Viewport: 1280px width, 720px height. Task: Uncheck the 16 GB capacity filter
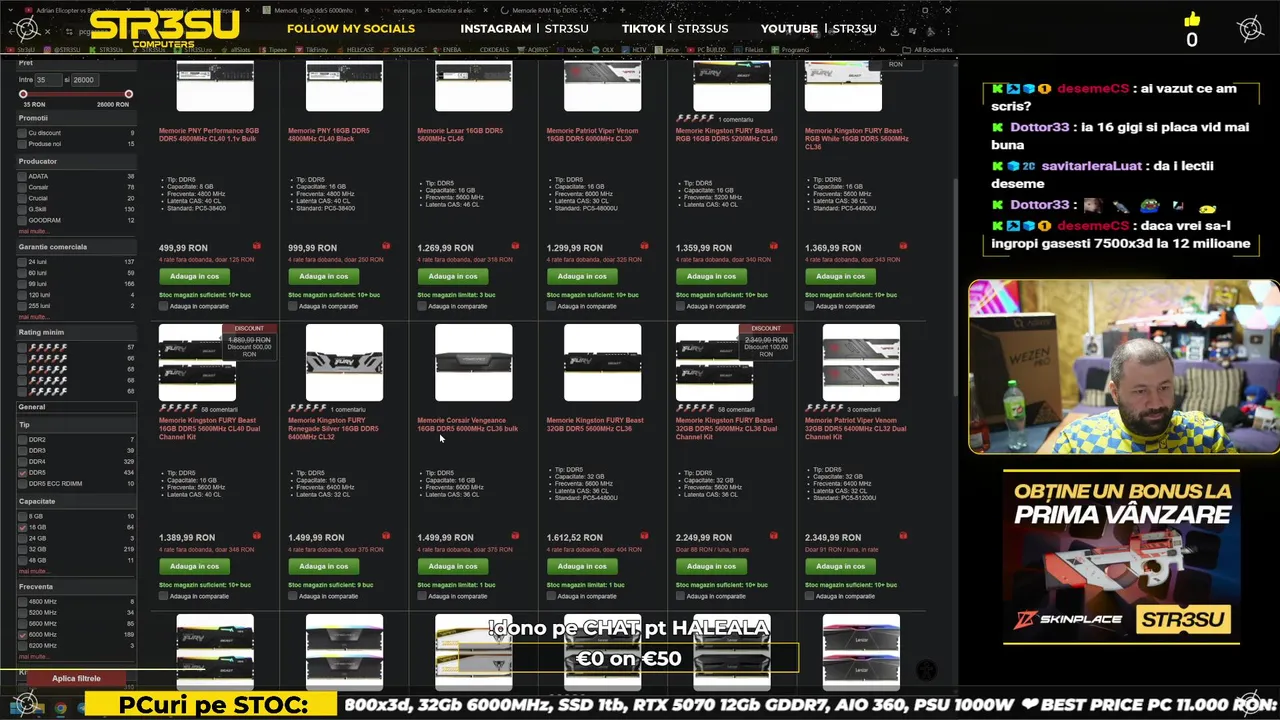click(x=22, y=527)
